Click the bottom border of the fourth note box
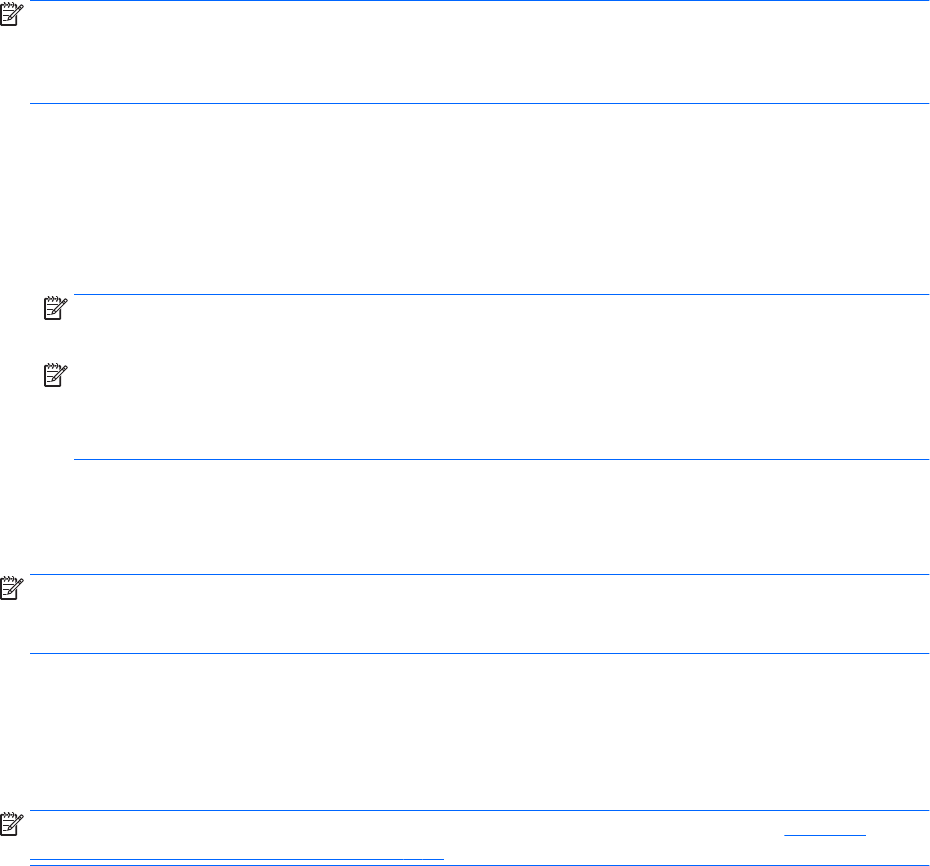Image resolution: width=930 pixels, height=866 pixels. (480, 654)
